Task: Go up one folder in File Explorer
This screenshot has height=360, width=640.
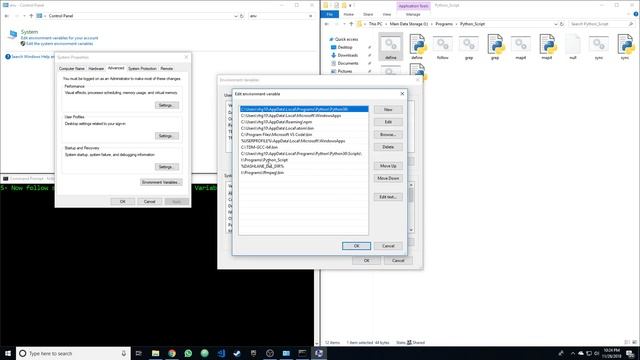Action: point(351,24)
